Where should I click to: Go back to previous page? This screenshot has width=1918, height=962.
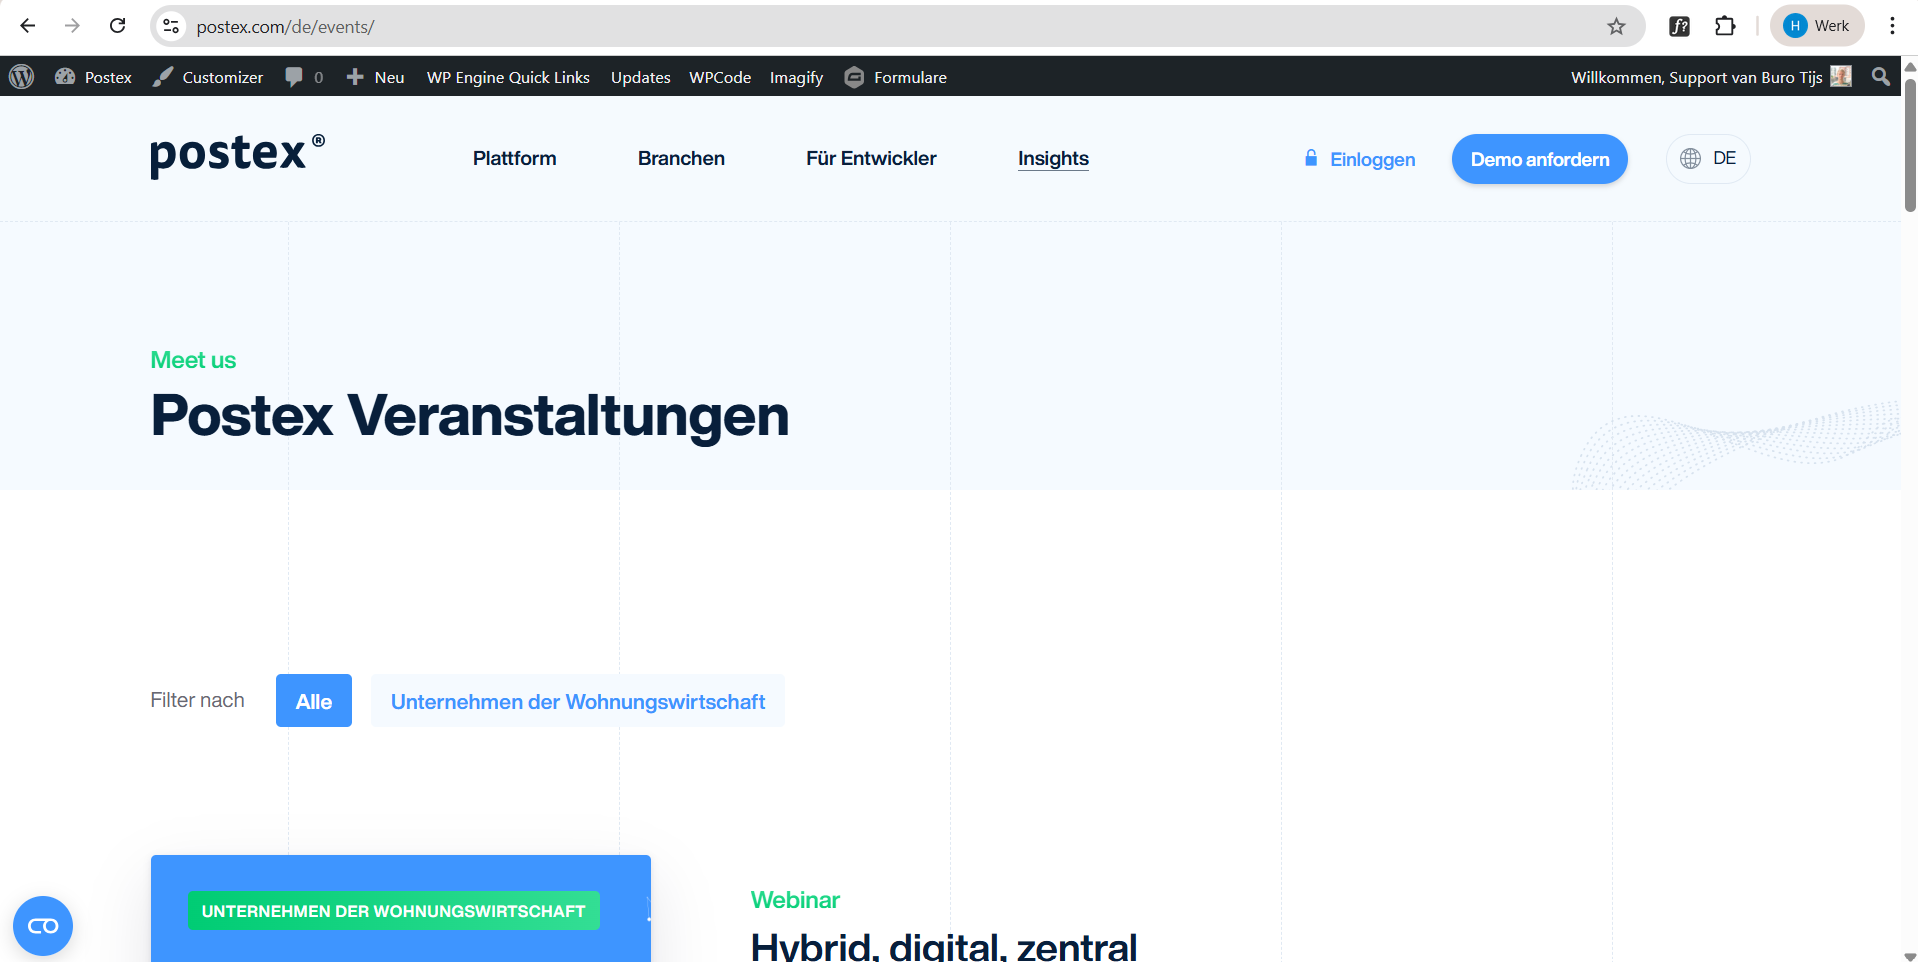pos(28,27)
